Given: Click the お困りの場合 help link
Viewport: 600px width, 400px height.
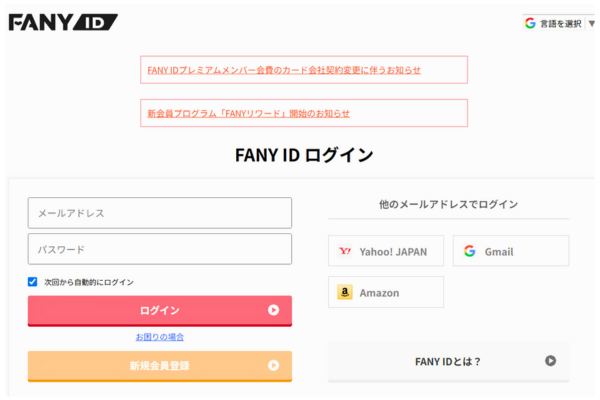Looking at the screenshot, I should click(160, 337).
